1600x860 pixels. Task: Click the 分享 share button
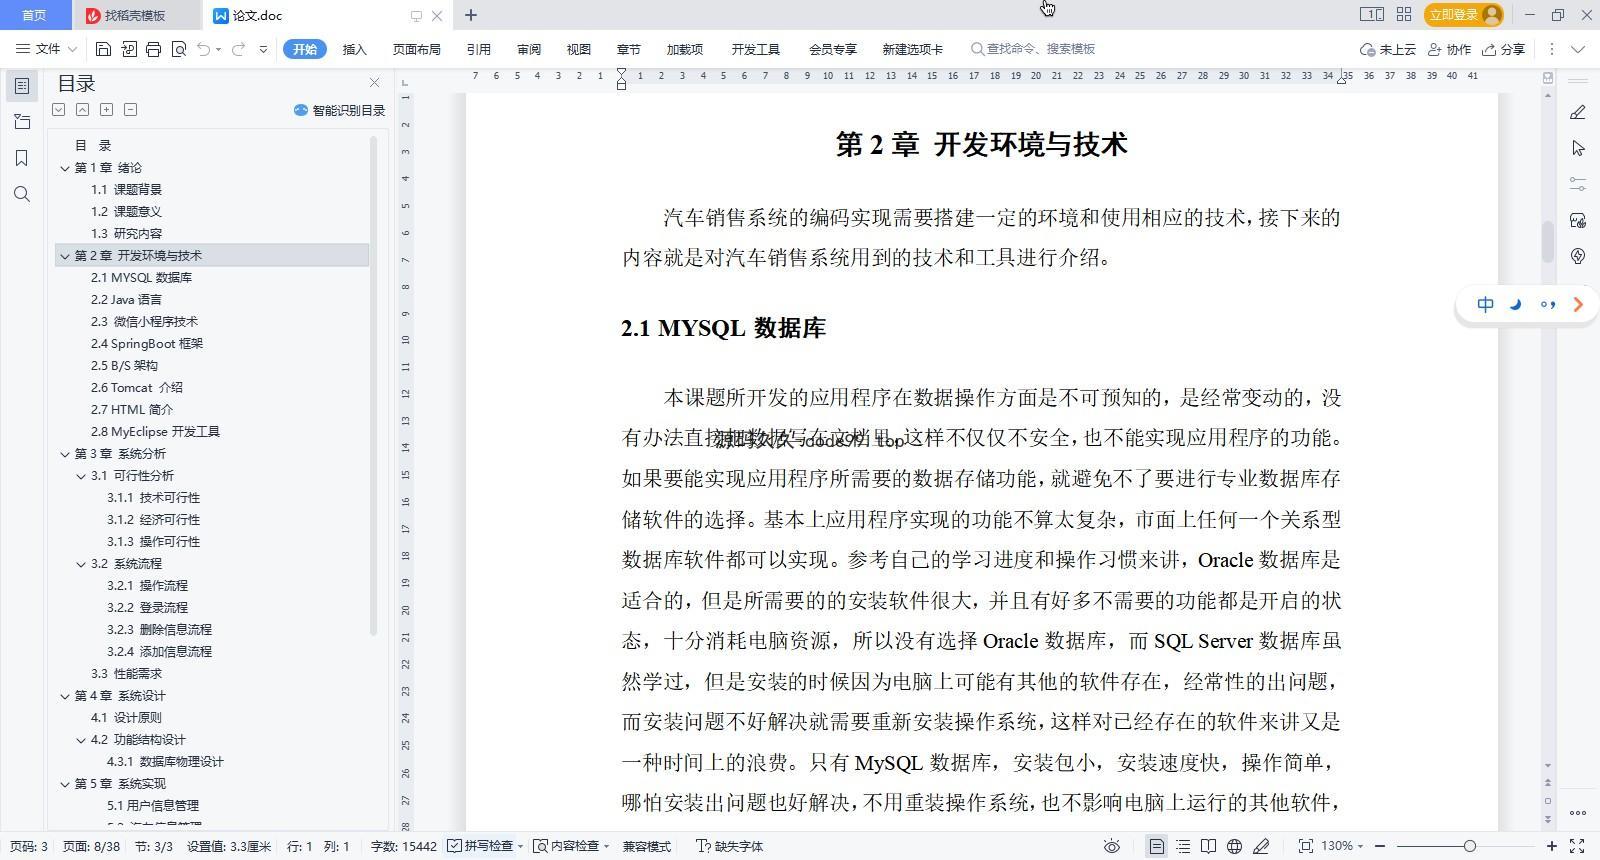point(1504,49)
